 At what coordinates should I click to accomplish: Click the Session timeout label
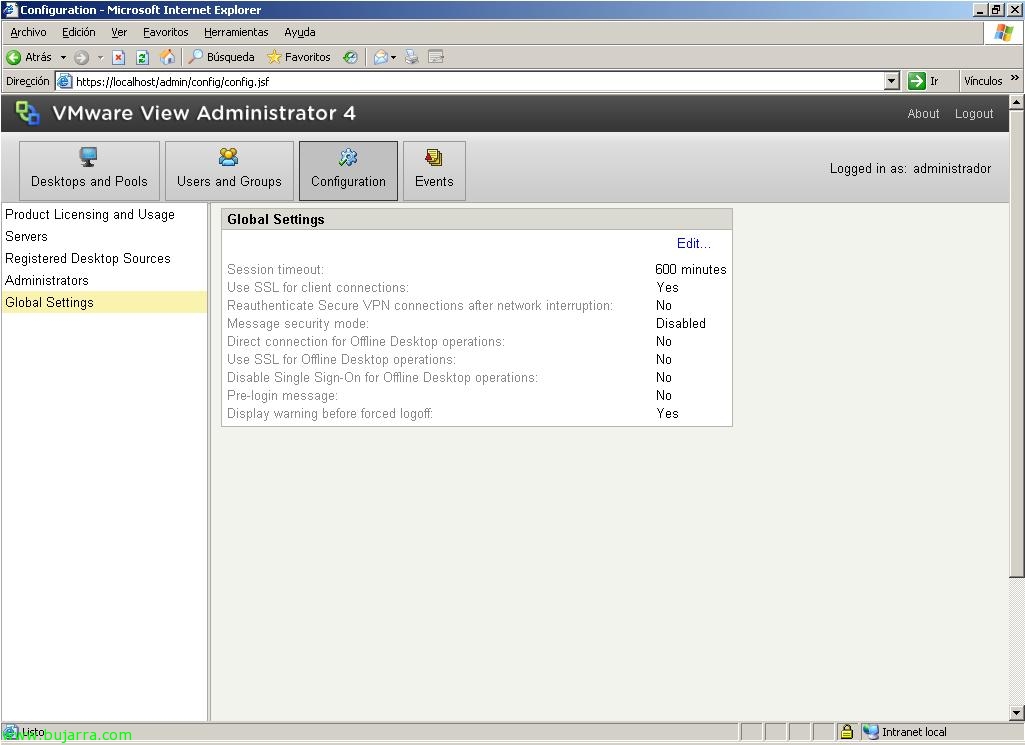tap(275, 269)
